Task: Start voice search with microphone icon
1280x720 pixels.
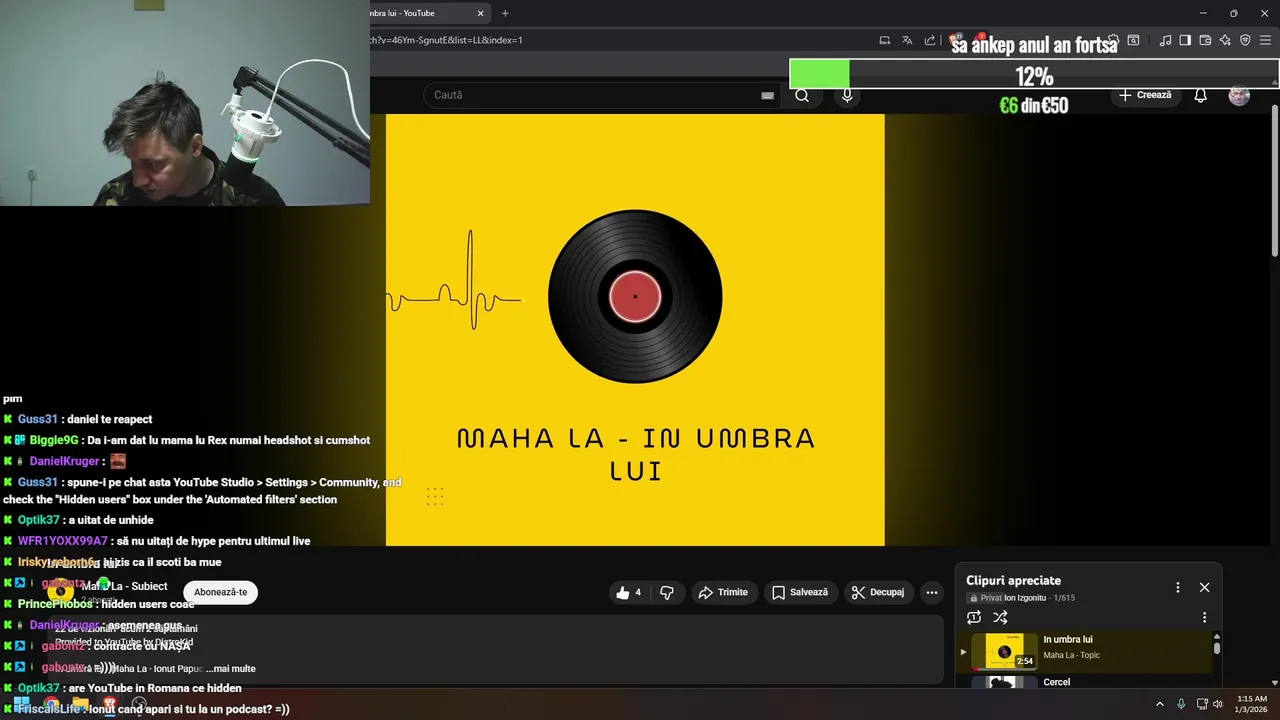Action: coord(847,95)
